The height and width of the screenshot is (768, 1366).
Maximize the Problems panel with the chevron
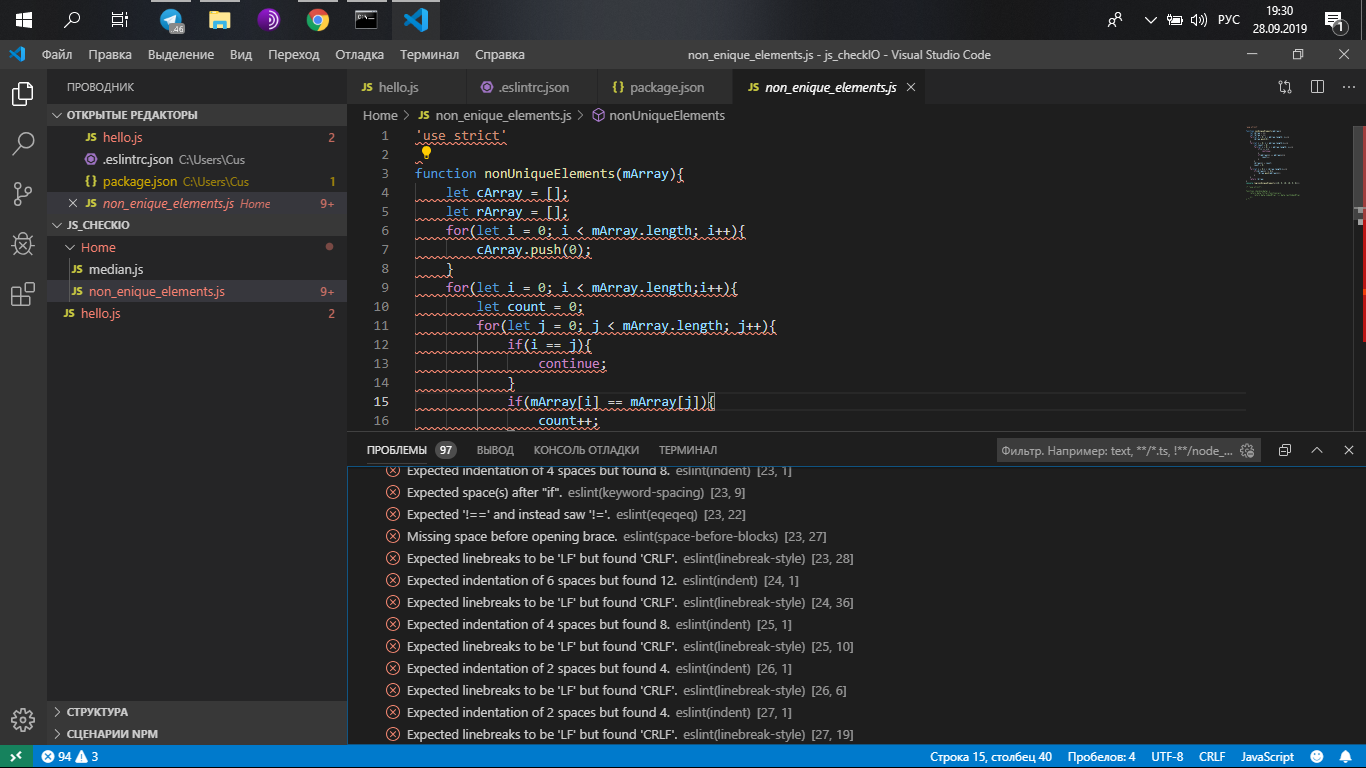pyautogui.click(x=1317, y=450)
